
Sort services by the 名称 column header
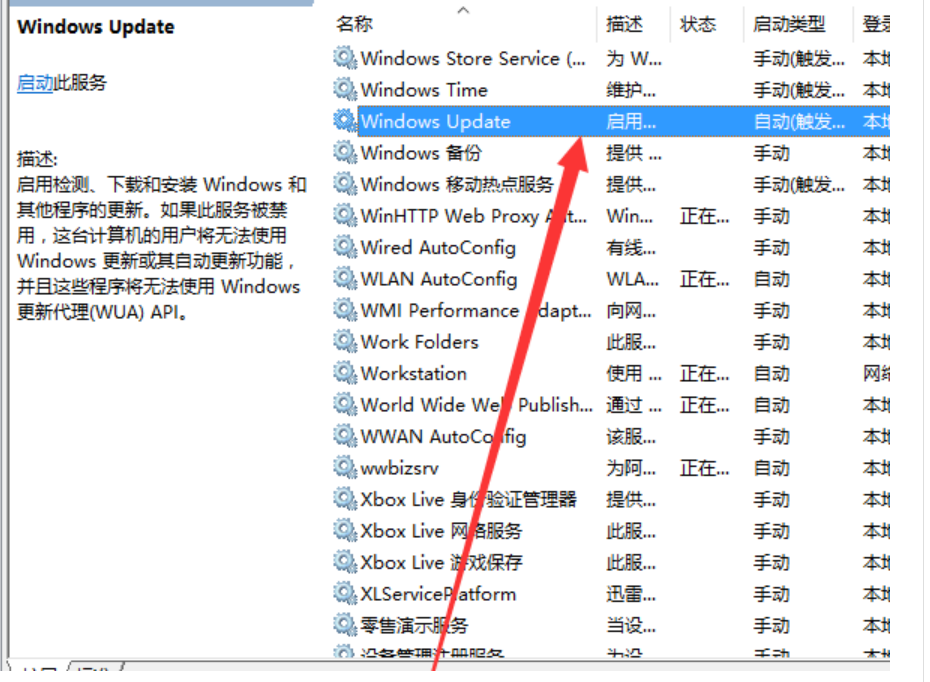[x=355, y=24]
